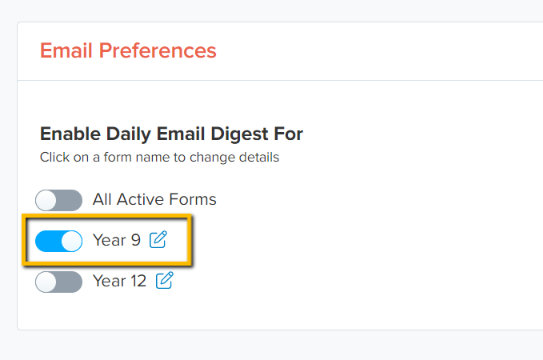The height and width of the screenshot is (360, 543).
Task: Click the number 12 in the Year 12 label
Action: pyautogui.click(x=139, y=281)
